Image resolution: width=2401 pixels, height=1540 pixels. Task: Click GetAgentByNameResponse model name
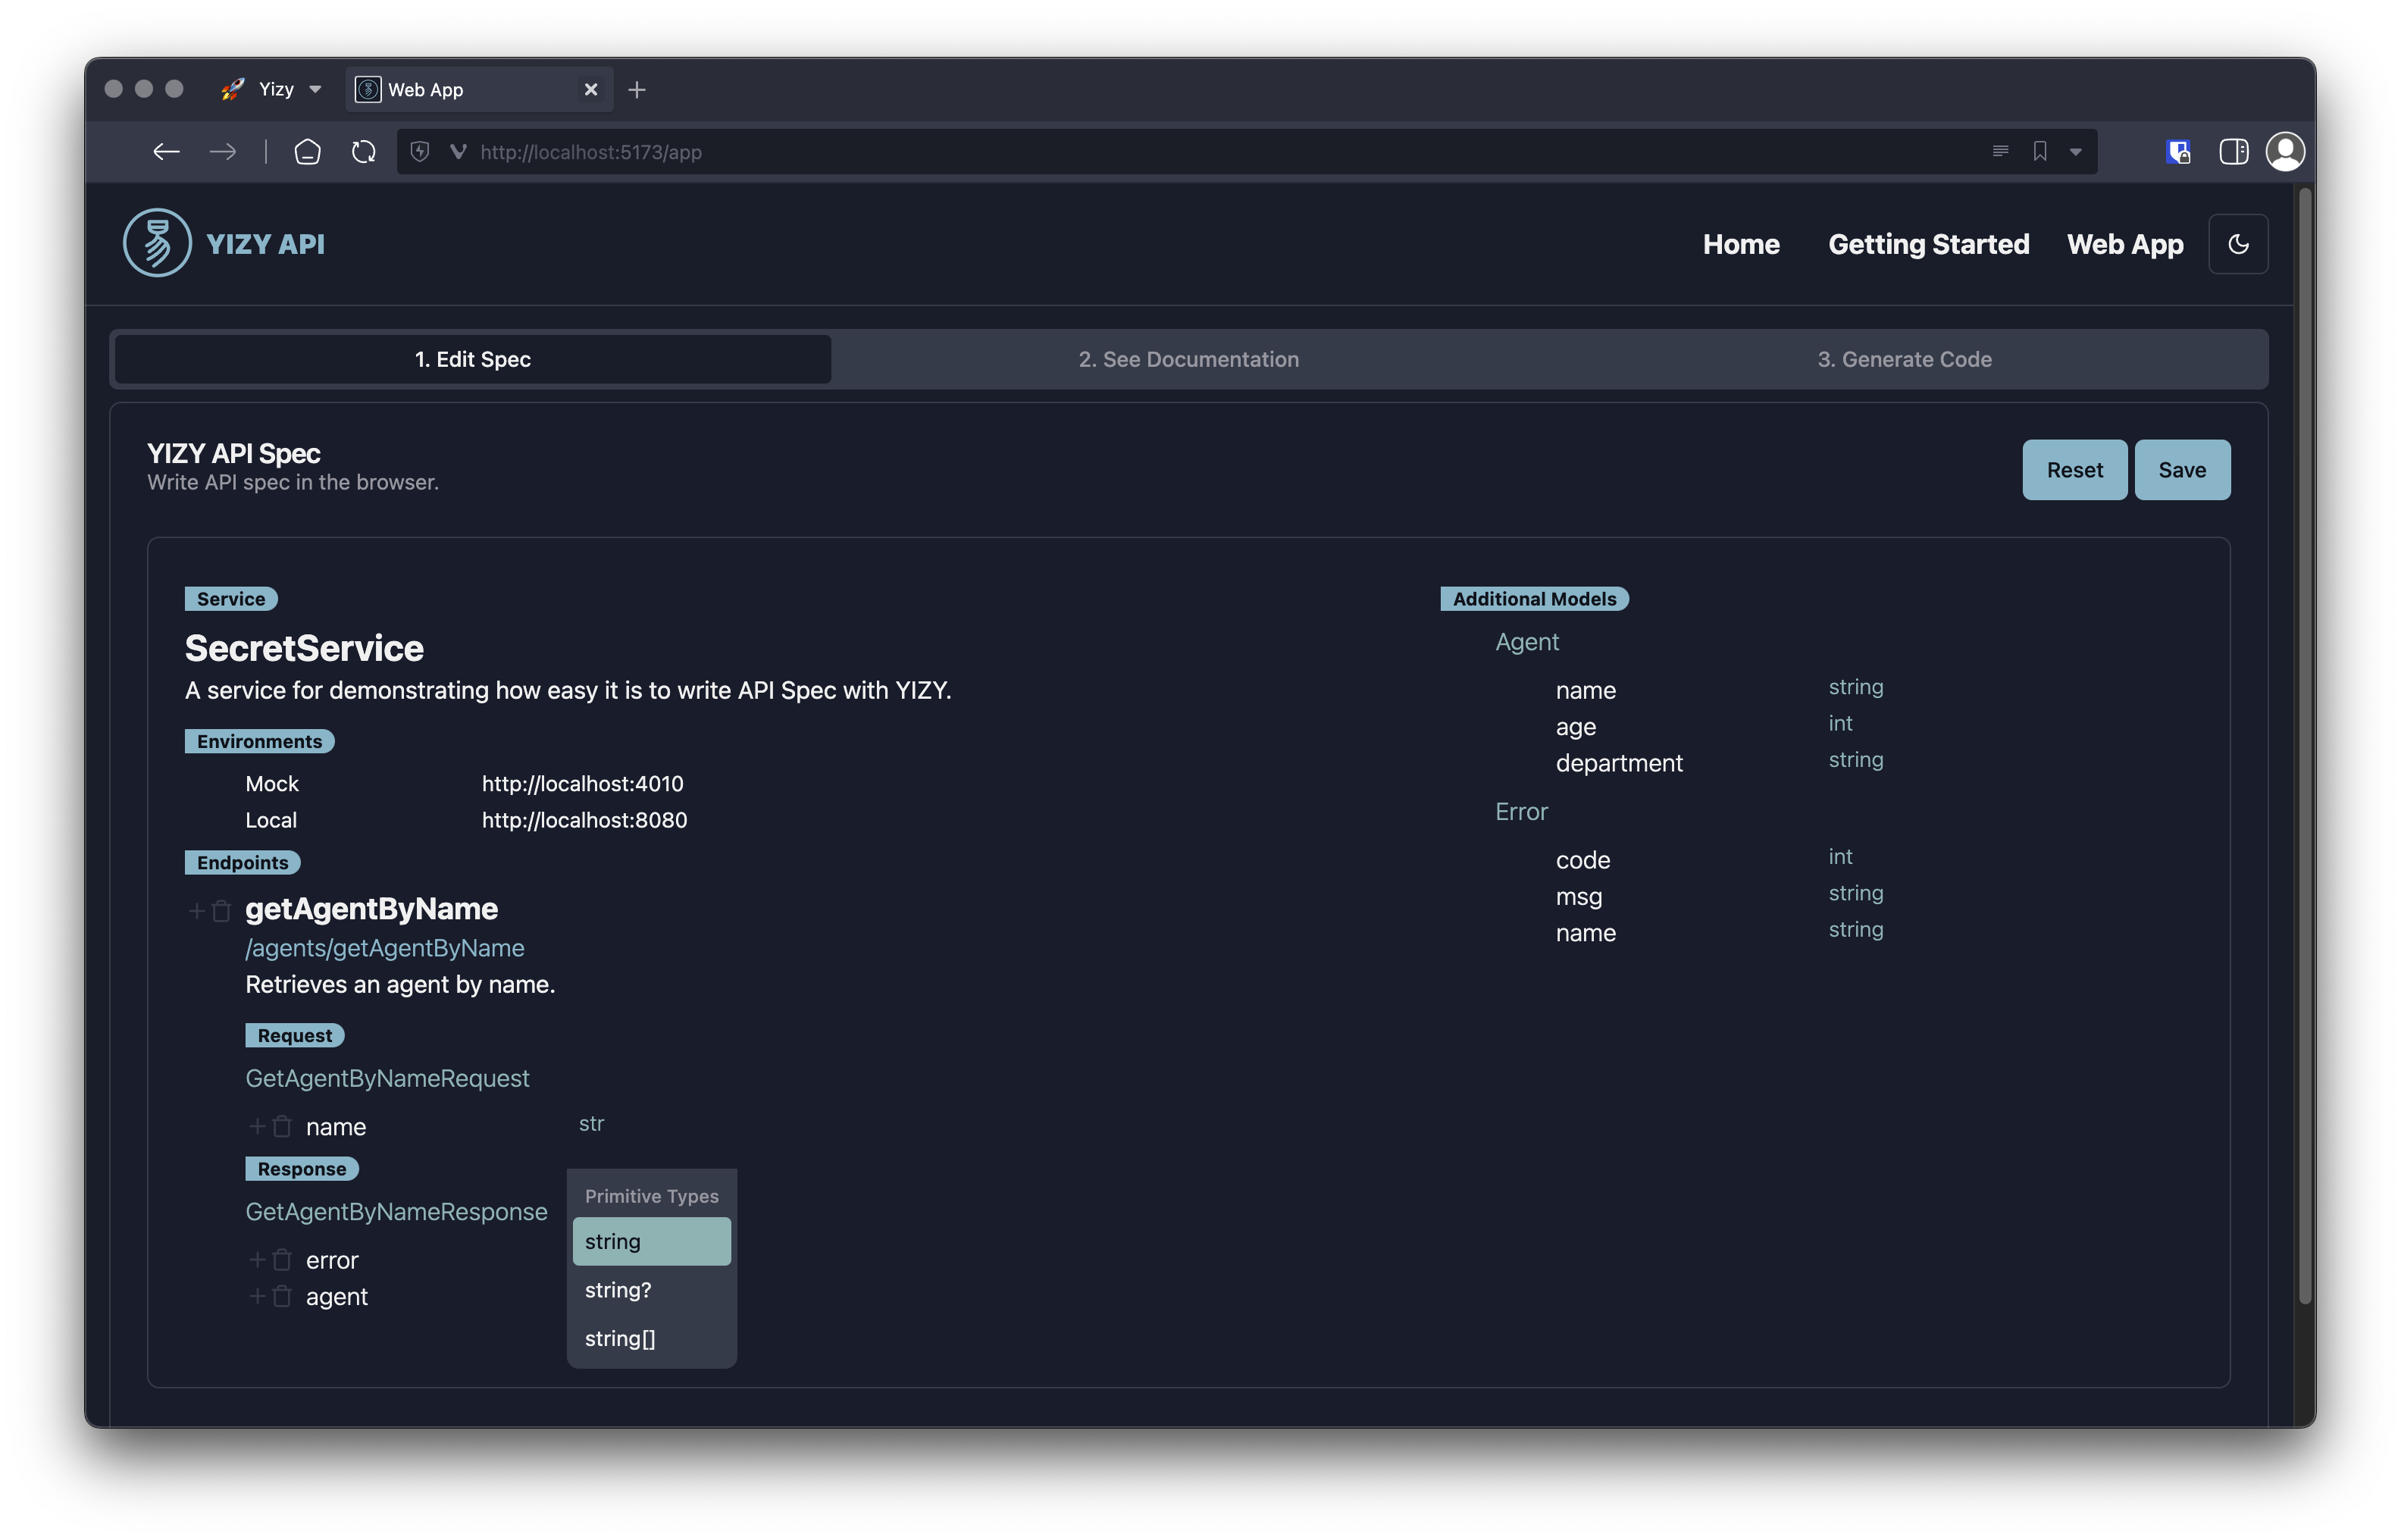click(396, 1212)
